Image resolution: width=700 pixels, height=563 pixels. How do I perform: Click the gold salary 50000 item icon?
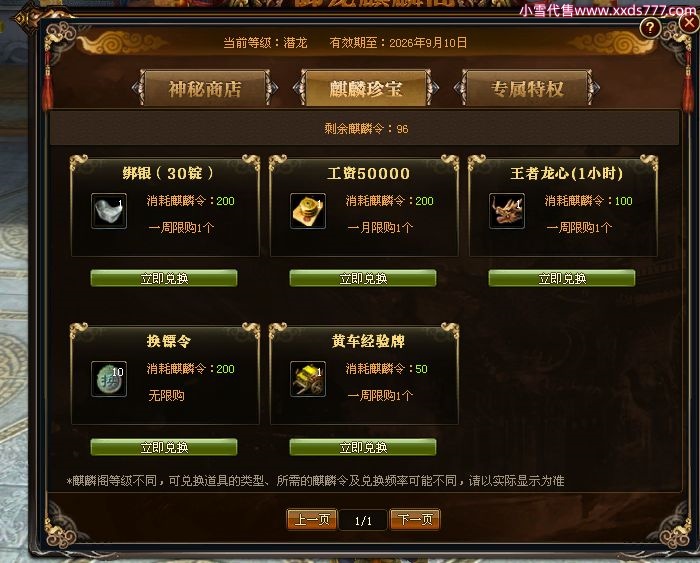(x=308, y=211)
